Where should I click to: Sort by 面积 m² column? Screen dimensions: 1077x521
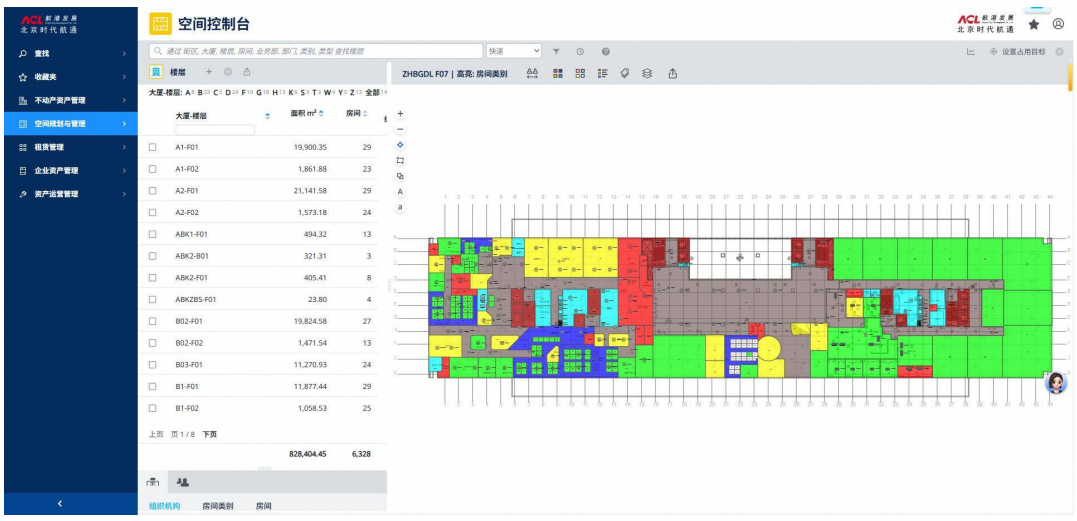(321, 113)
